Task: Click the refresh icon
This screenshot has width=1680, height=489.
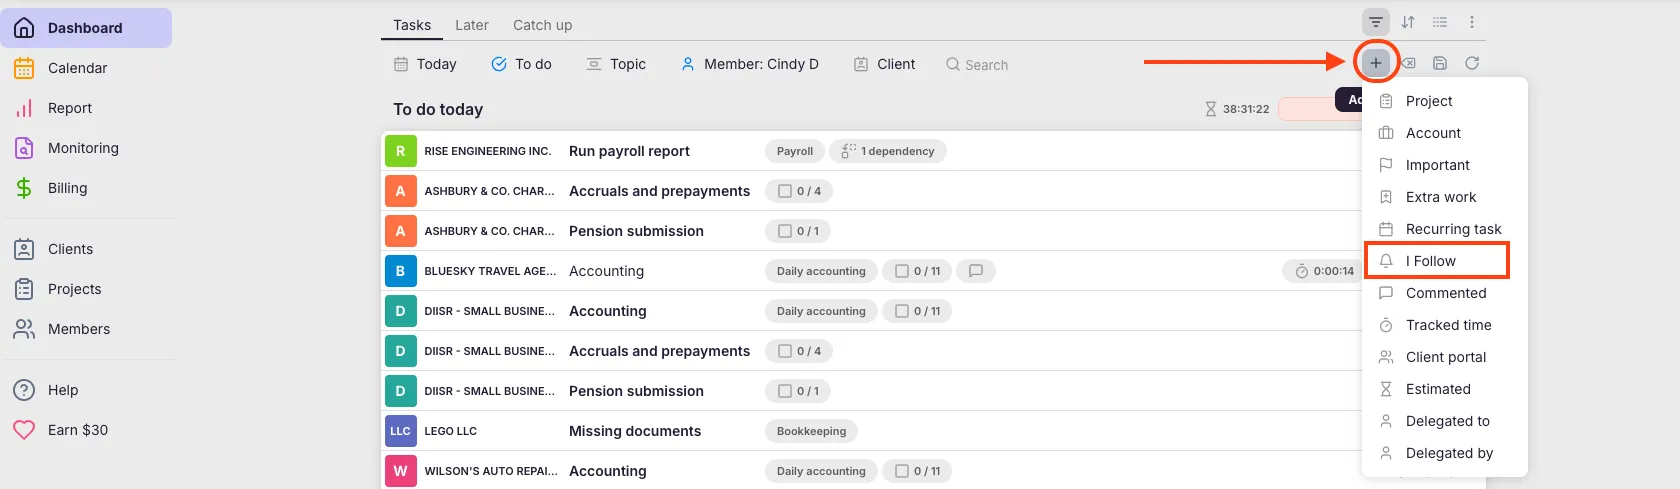Action: pos(1472,63)
